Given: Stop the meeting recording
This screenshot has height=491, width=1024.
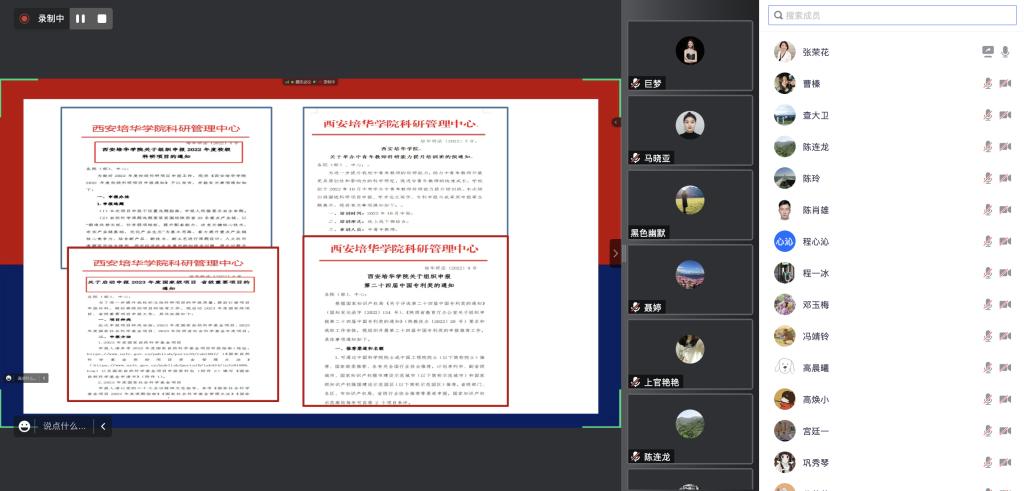Looking at the screenshot, I should tap(102, 18).
